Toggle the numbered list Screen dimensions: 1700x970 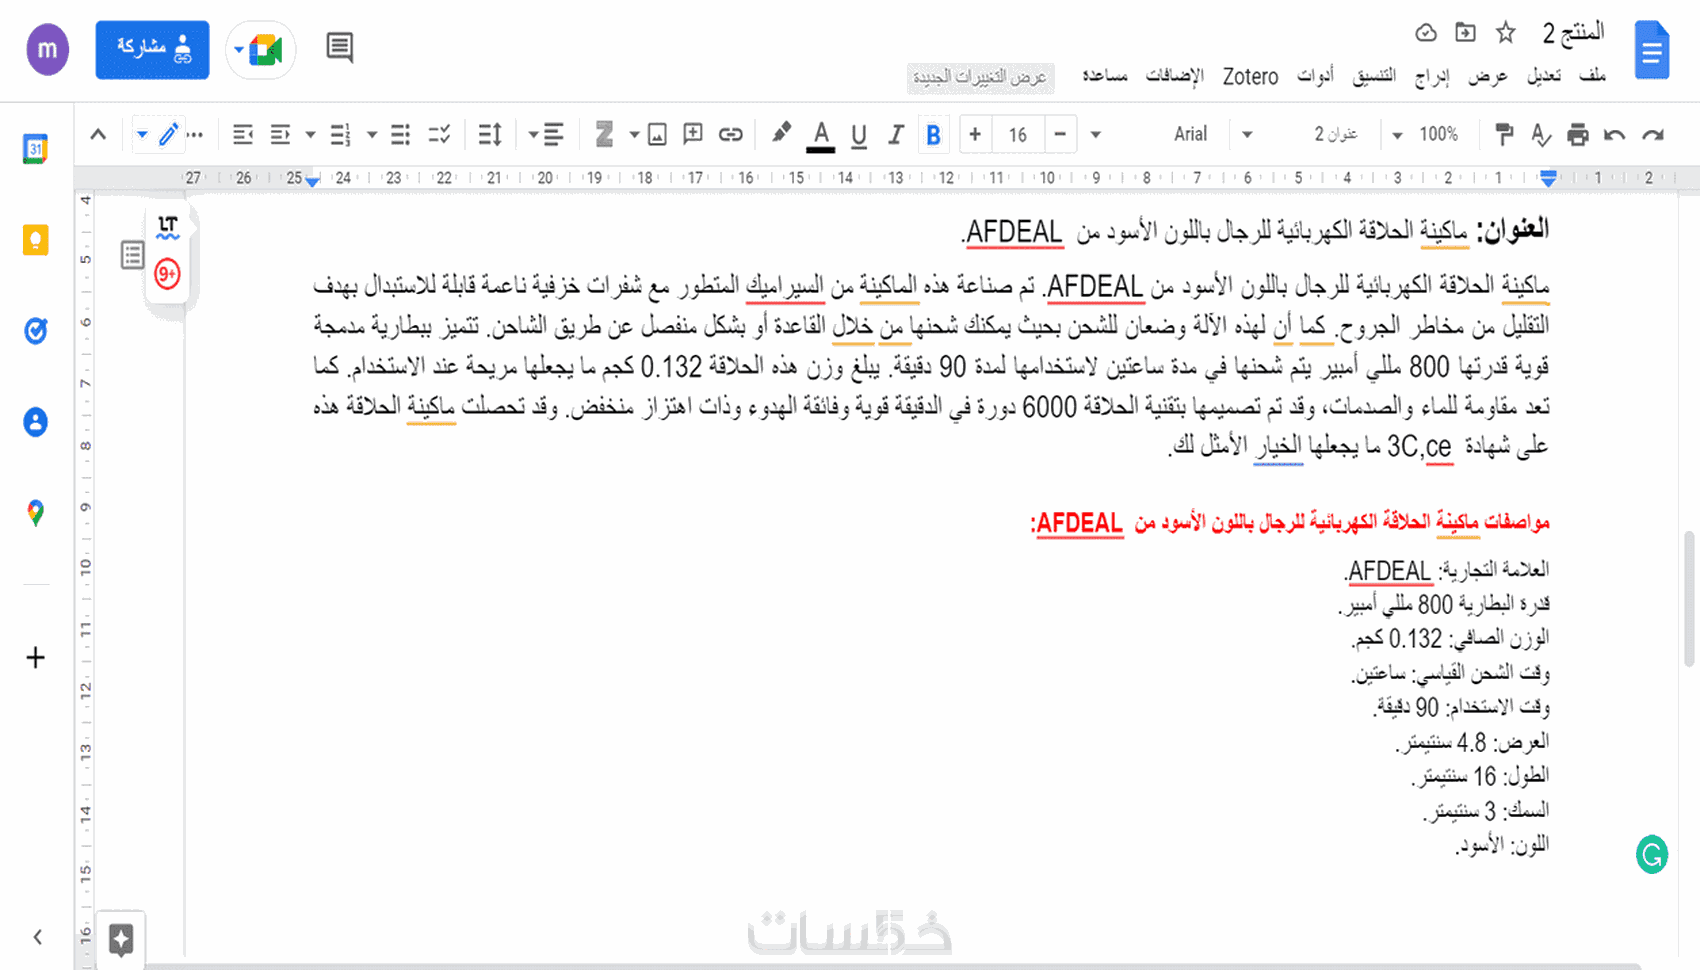340,134
